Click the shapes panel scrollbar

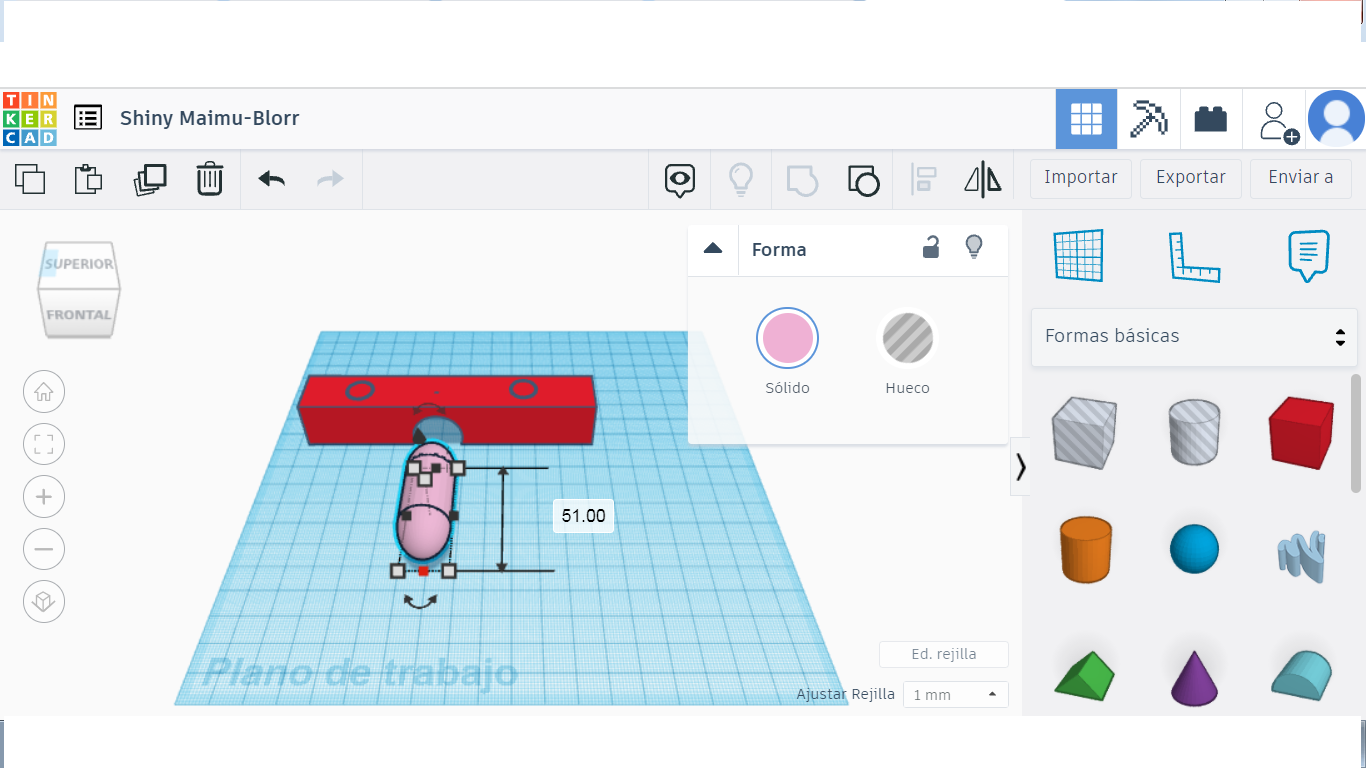pos(1356,433)
